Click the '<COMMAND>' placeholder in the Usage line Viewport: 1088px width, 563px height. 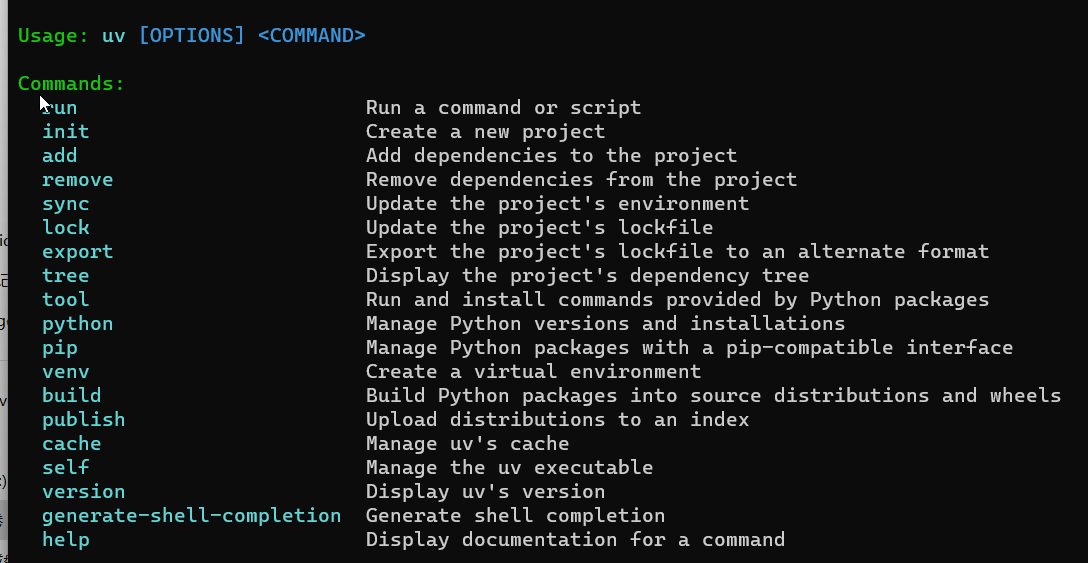pyautogui.click(x=312, y=35)
